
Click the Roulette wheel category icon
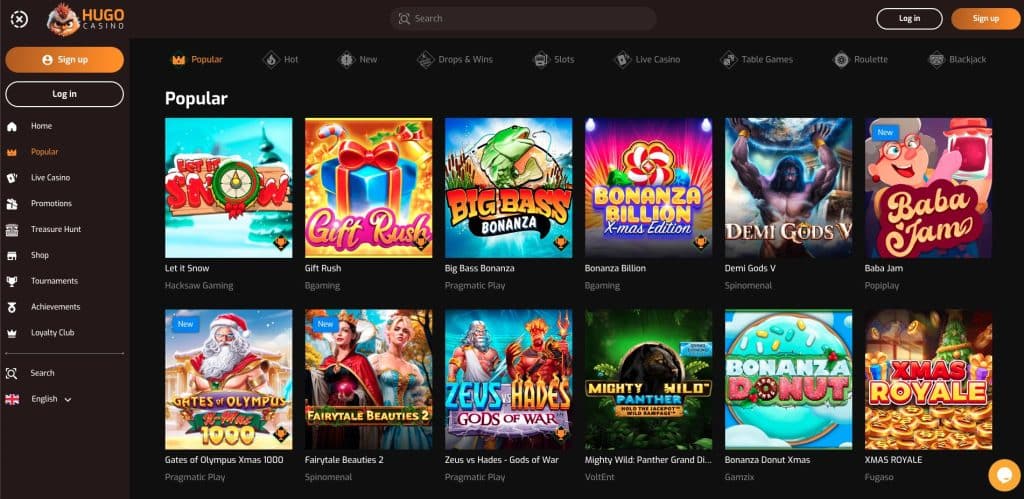coord(840,59)
